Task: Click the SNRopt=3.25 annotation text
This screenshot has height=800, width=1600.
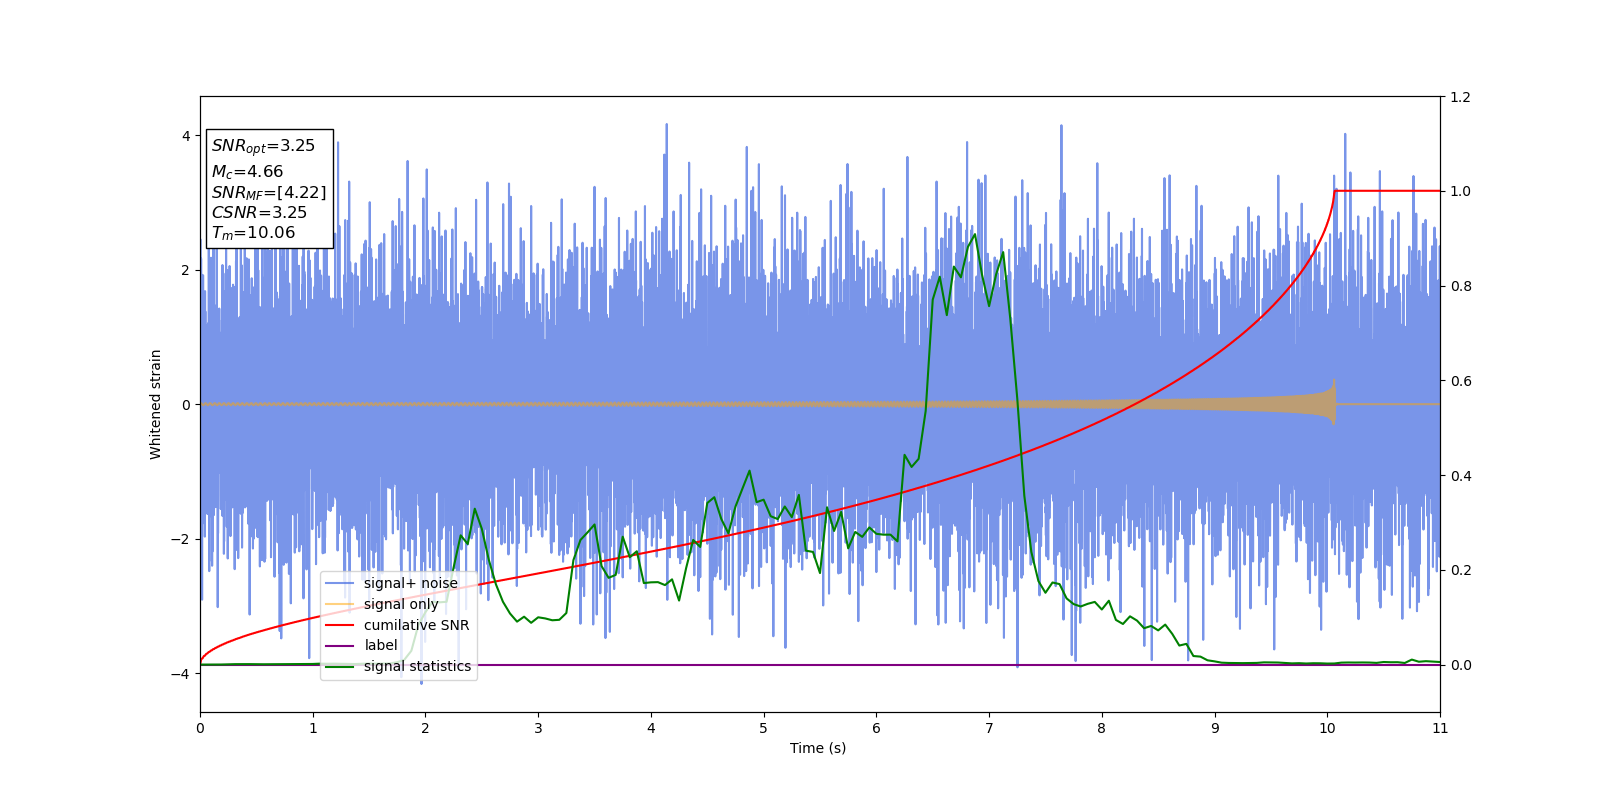Action: (x=263, y=146)
